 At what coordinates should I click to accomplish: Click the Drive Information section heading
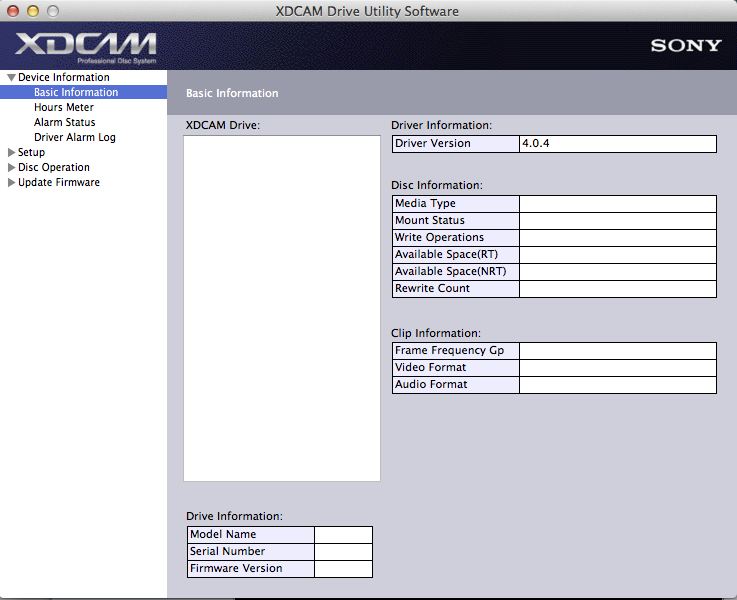pos(234,516)
